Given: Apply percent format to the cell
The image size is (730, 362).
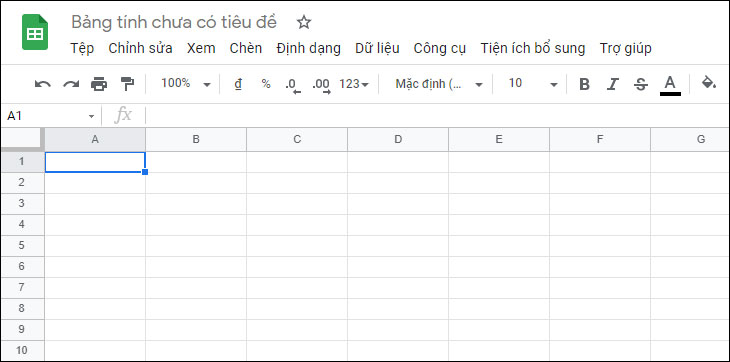Looking at the screenshot, I should [x=266, y=84].
